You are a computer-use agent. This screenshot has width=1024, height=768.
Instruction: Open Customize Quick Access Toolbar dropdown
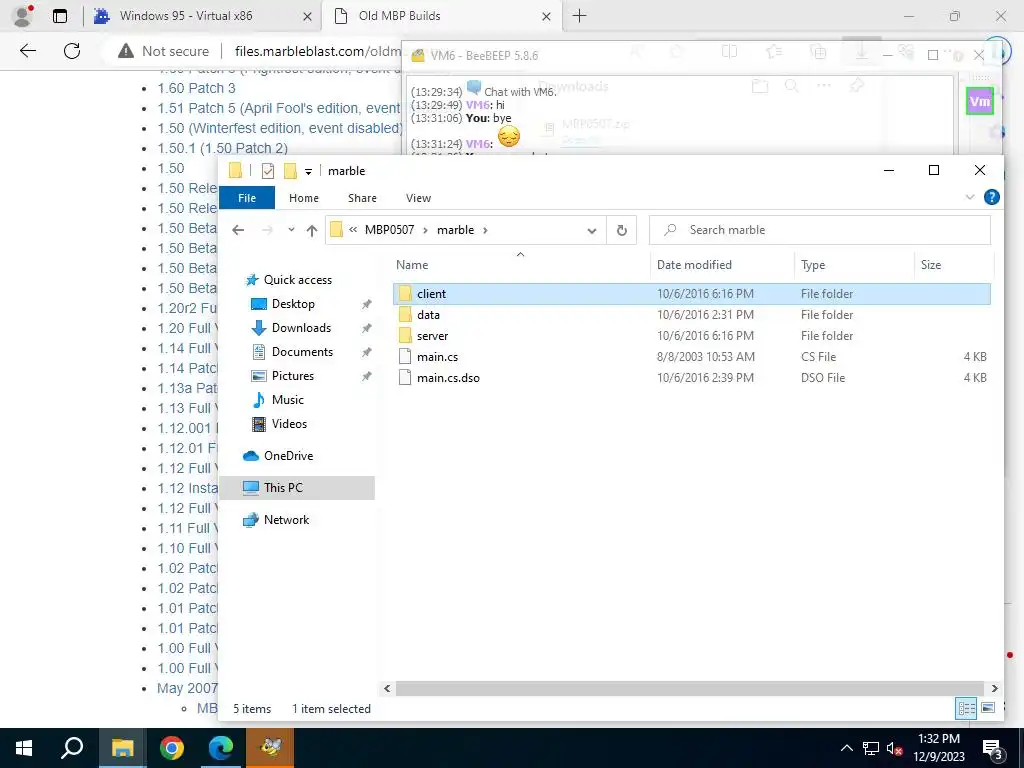point(308,172)
